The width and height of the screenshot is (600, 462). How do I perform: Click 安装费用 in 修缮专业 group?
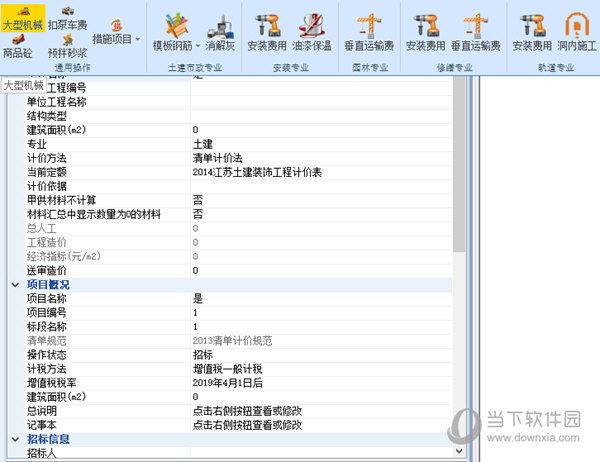(426, 32)
